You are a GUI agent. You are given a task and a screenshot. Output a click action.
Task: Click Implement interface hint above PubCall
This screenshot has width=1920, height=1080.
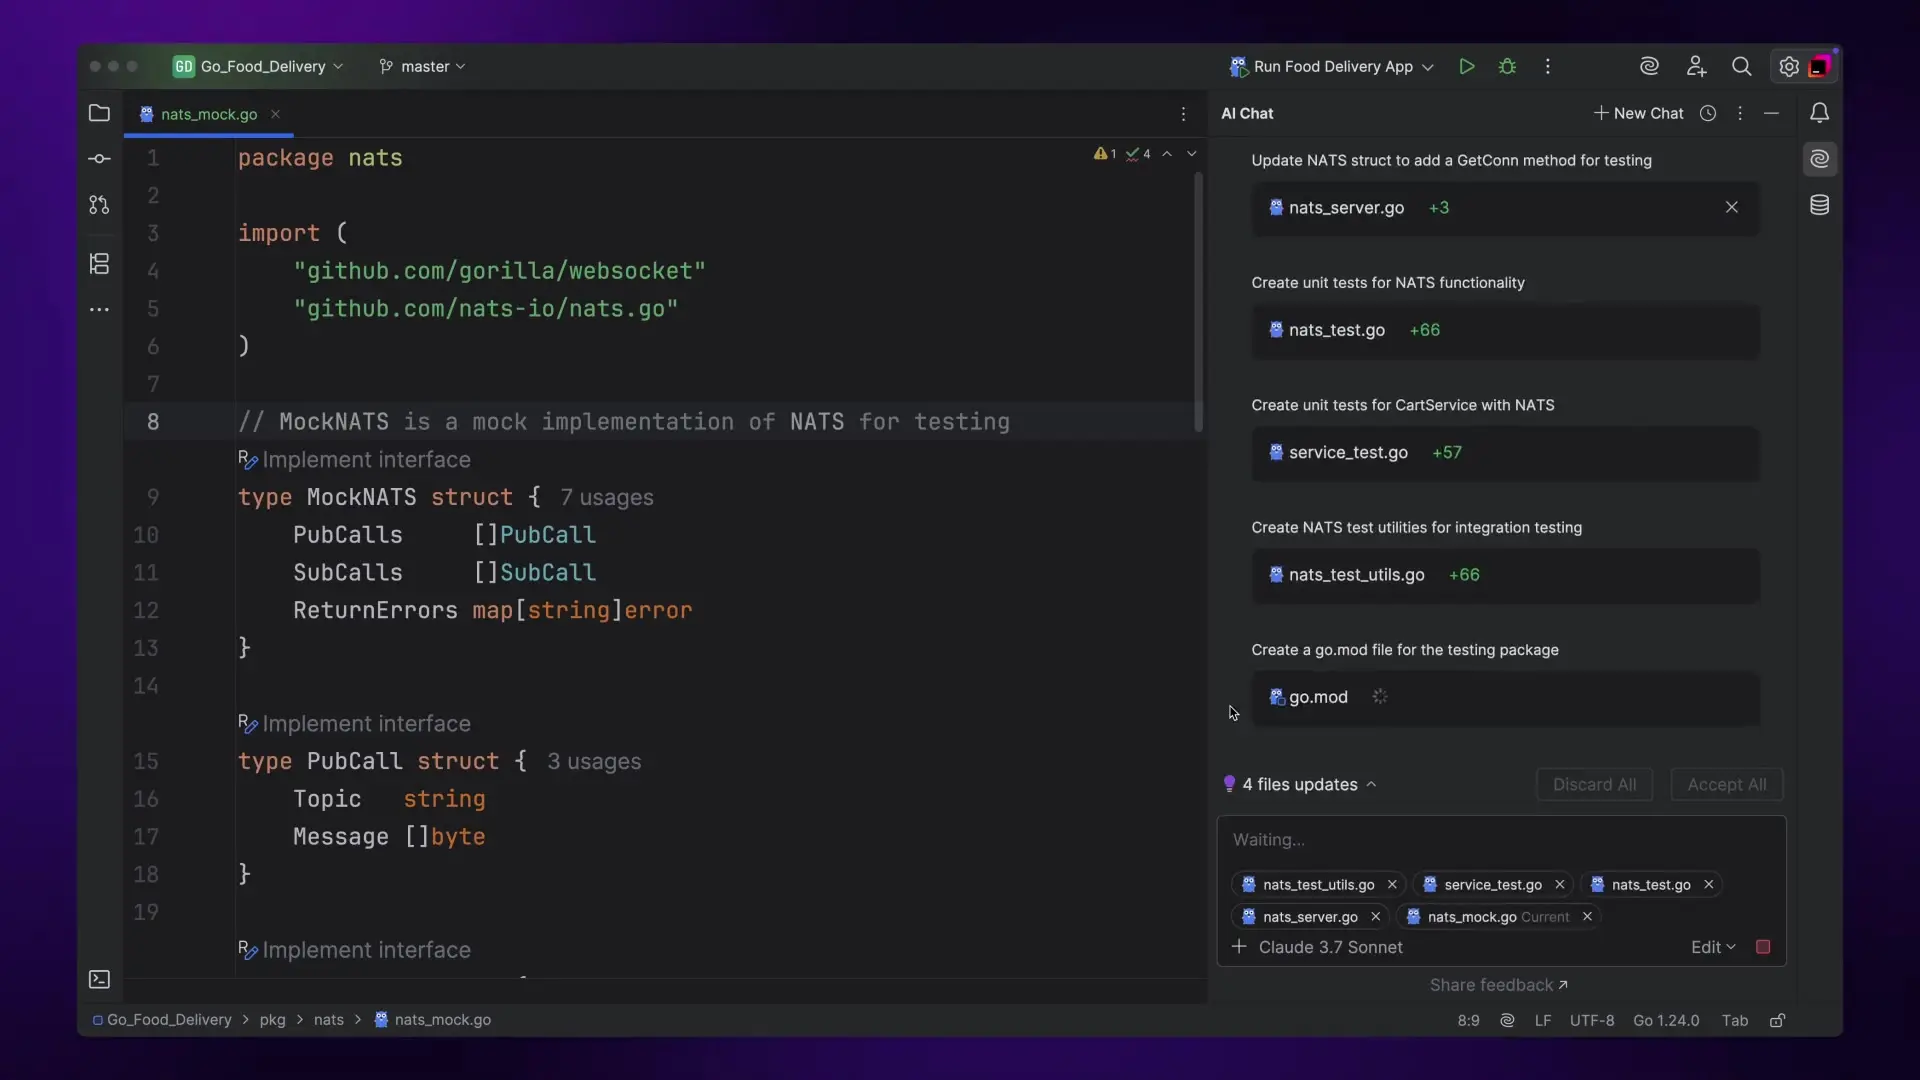pos(354,724)
